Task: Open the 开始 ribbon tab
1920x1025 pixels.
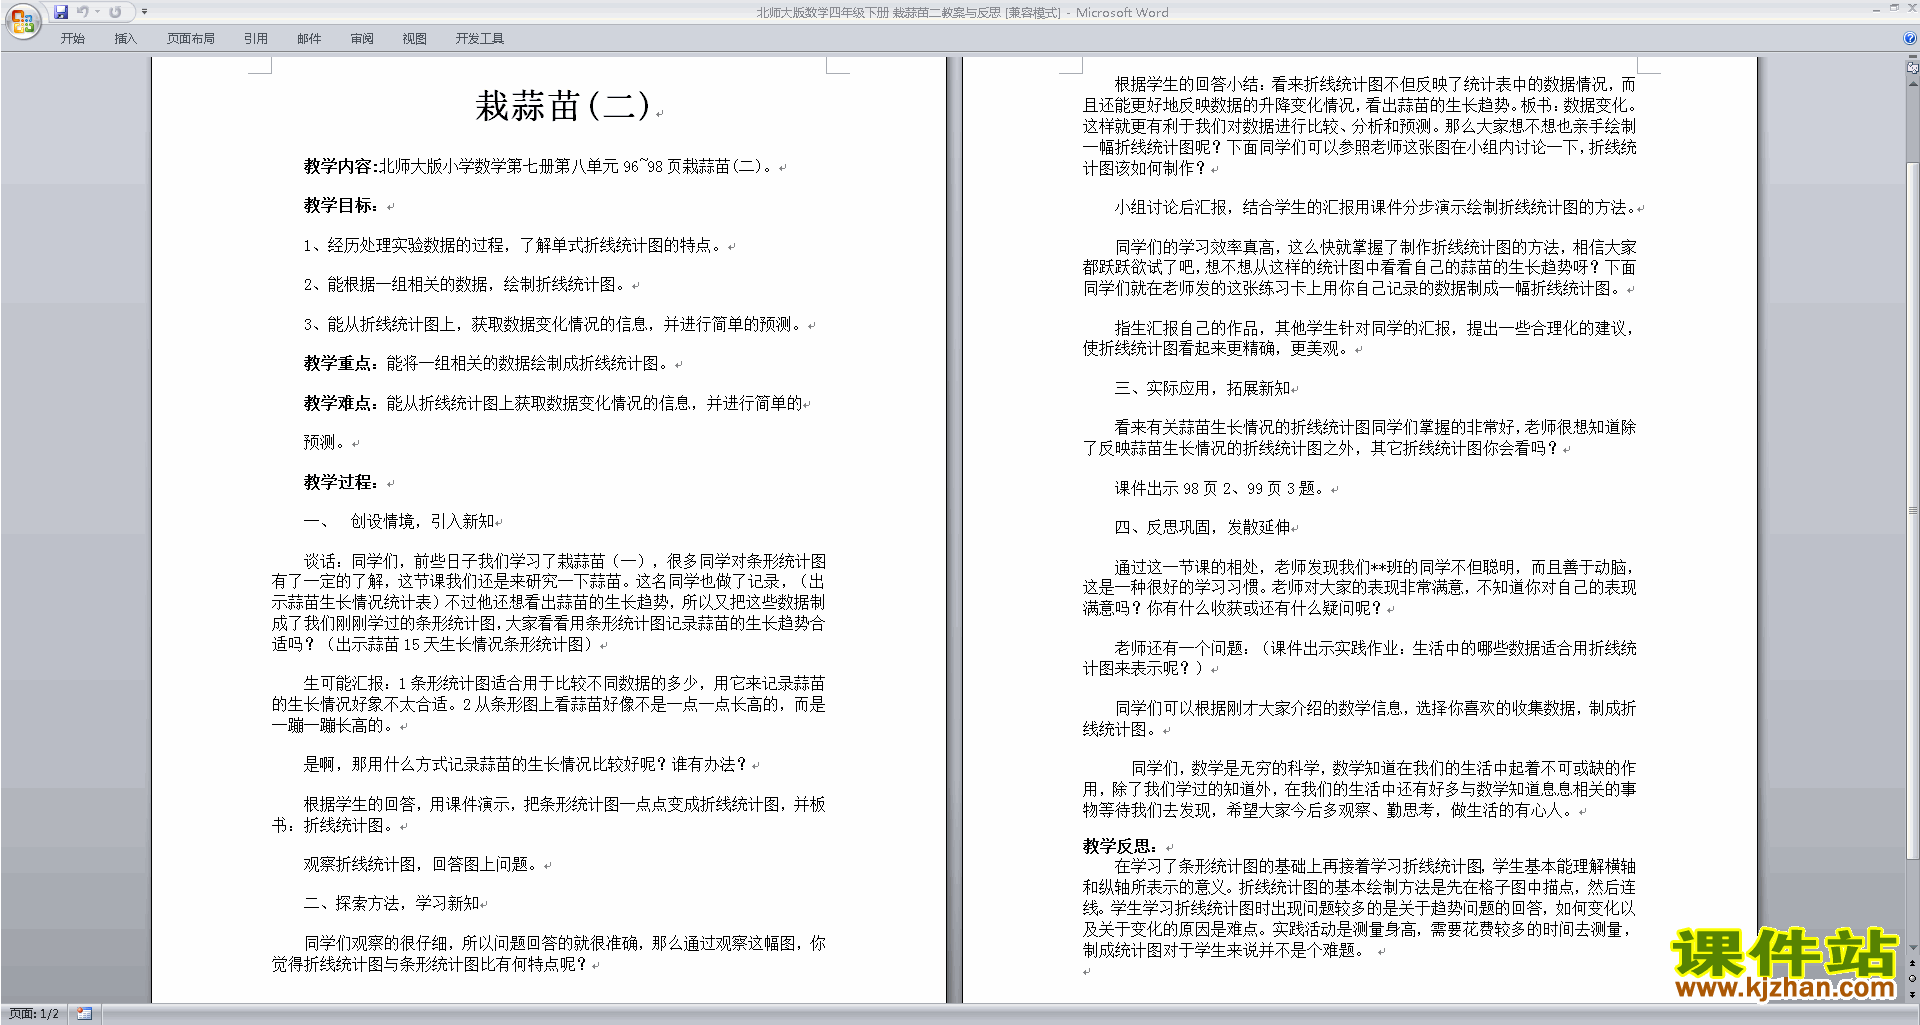Action: tap(72, 38)
